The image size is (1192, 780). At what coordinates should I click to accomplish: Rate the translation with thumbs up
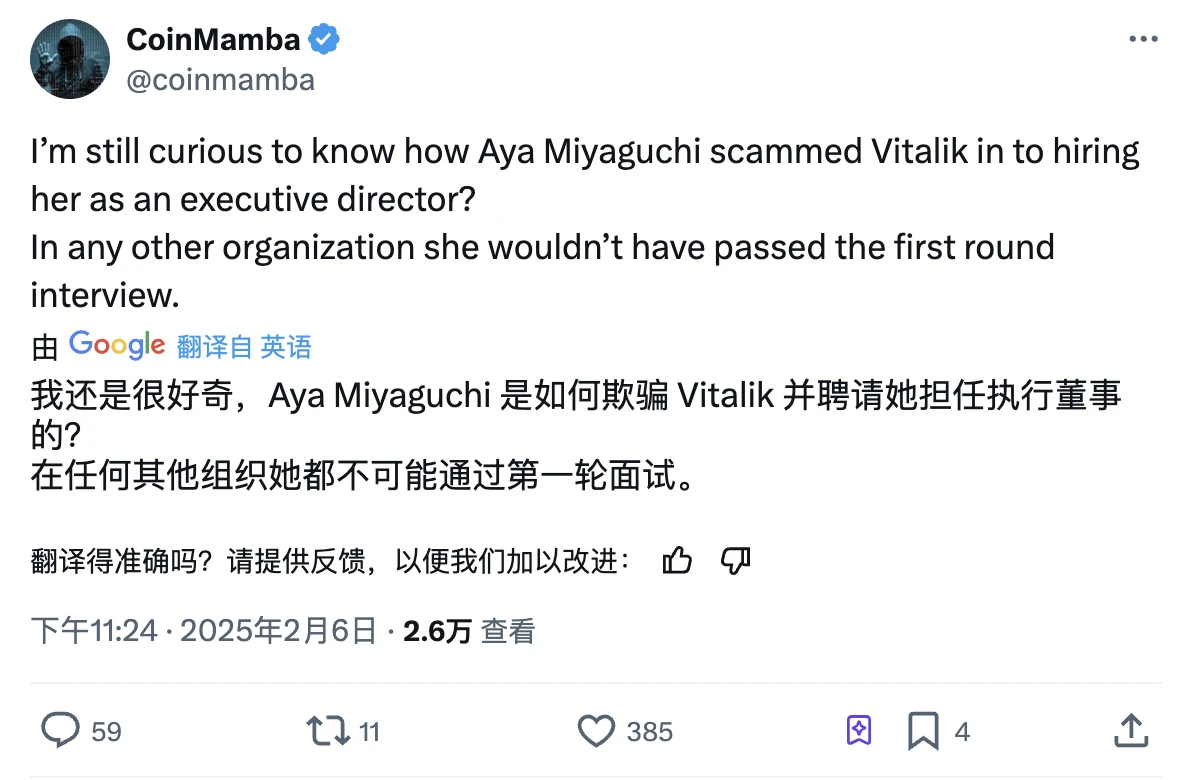(x=677, y=561)
